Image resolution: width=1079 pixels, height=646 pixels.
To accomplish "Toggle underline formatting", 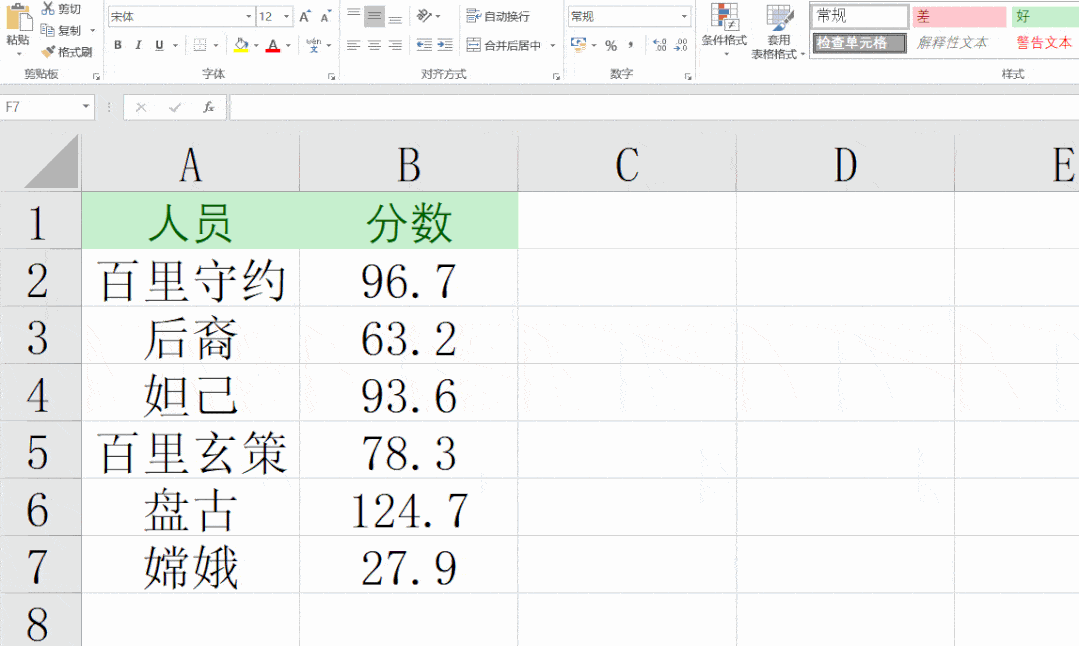I will pyautogui.click(x=159, y=45).
